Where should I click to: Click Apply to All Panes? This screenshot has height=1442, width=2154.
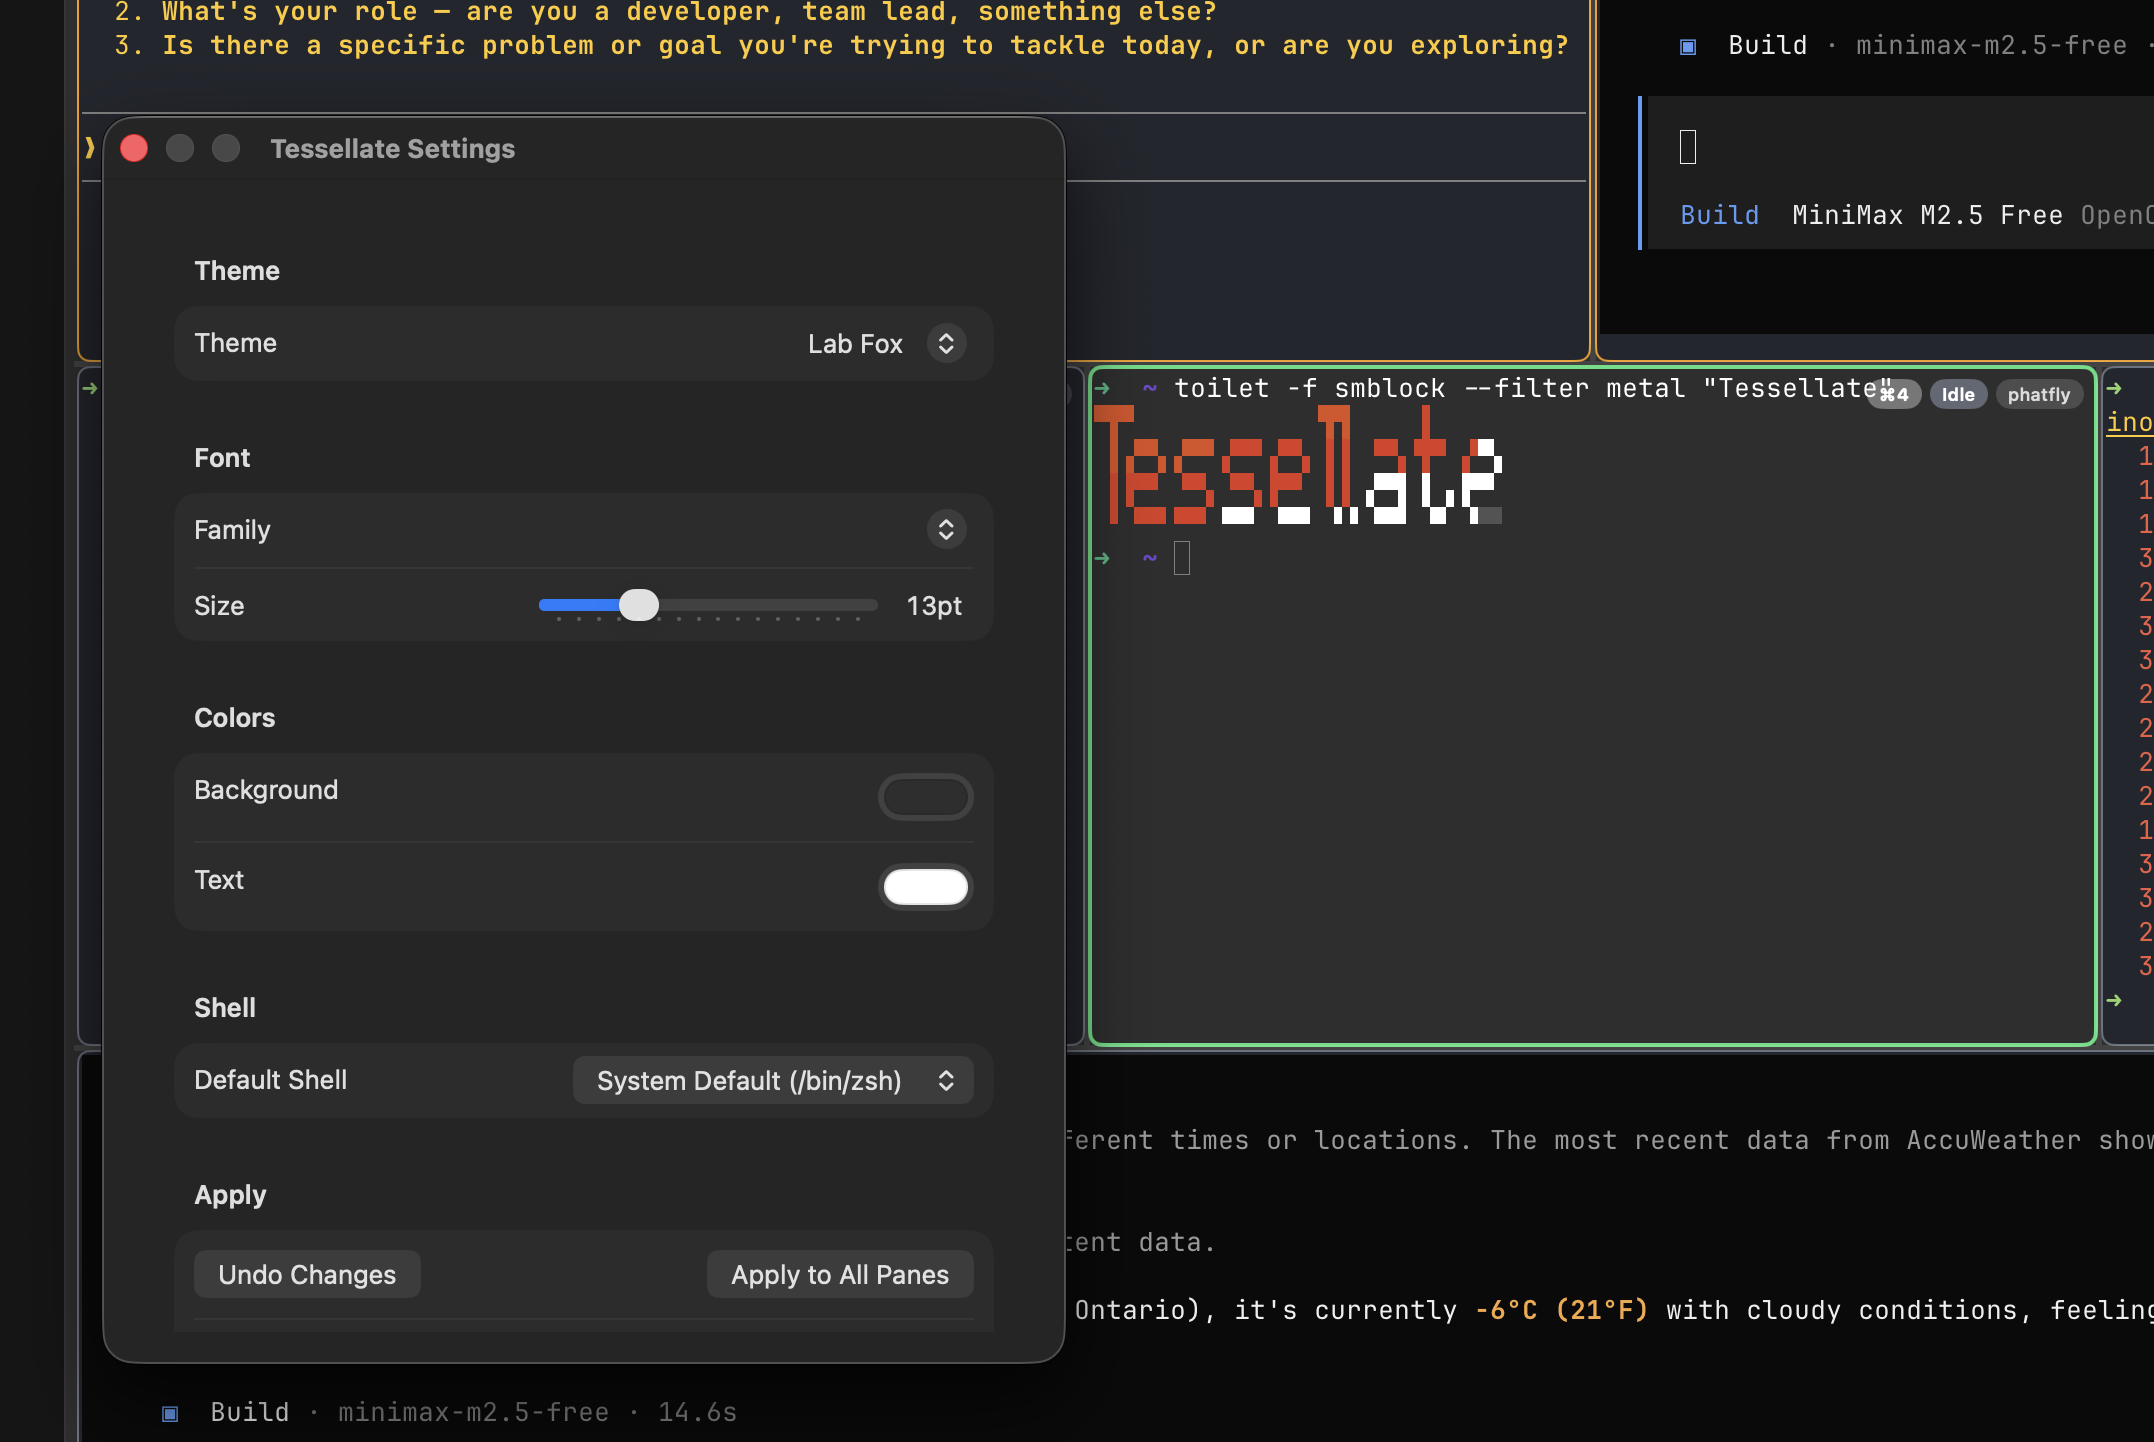pyautogui.click(x=839, y=1274)
